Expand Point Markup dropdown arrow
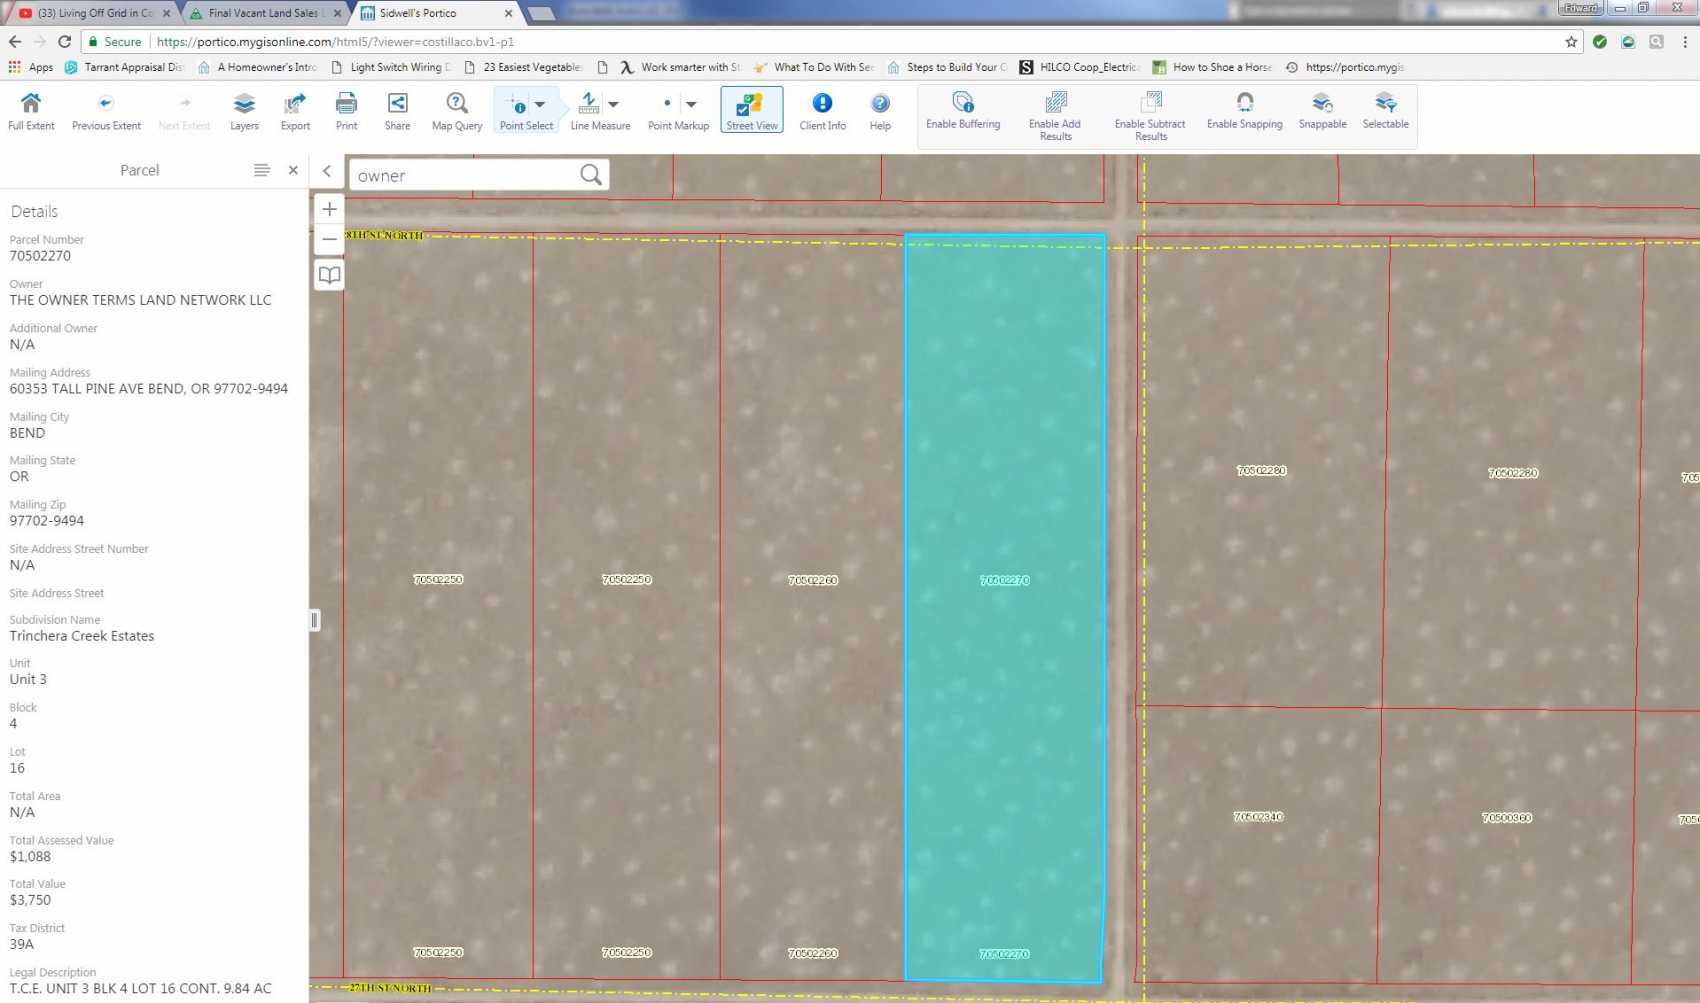Viewport: 1700px width, 1003px height. (x=691, y=104)
